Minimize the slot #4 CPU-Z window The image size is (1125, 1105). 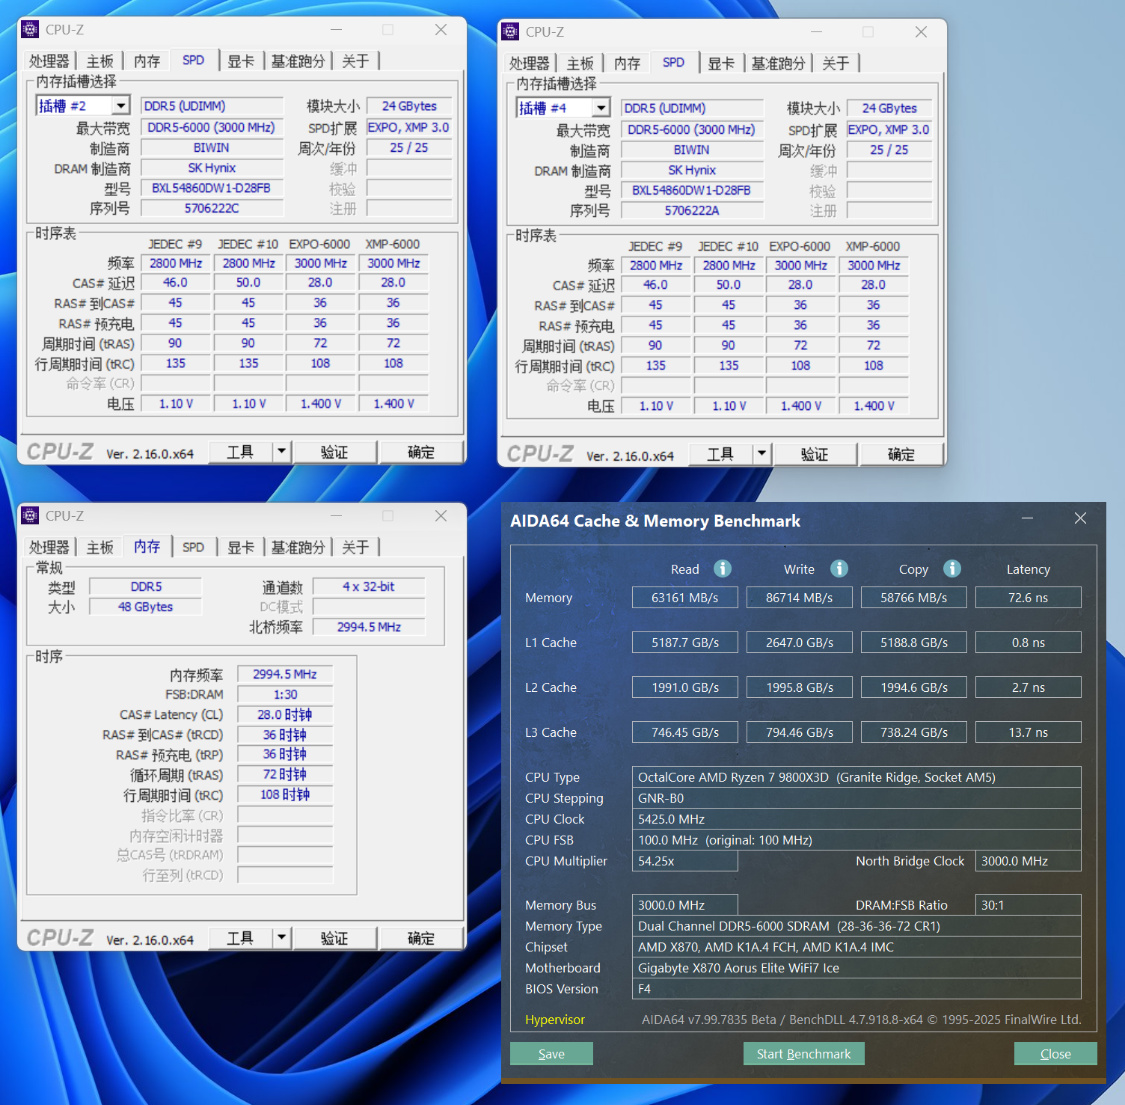point(816,32)
